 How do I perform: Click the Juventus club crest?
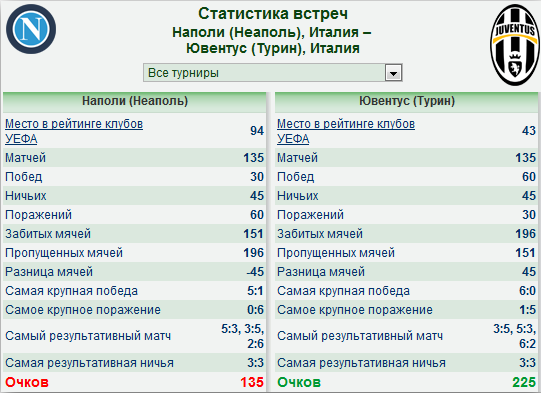pos(515,45)
